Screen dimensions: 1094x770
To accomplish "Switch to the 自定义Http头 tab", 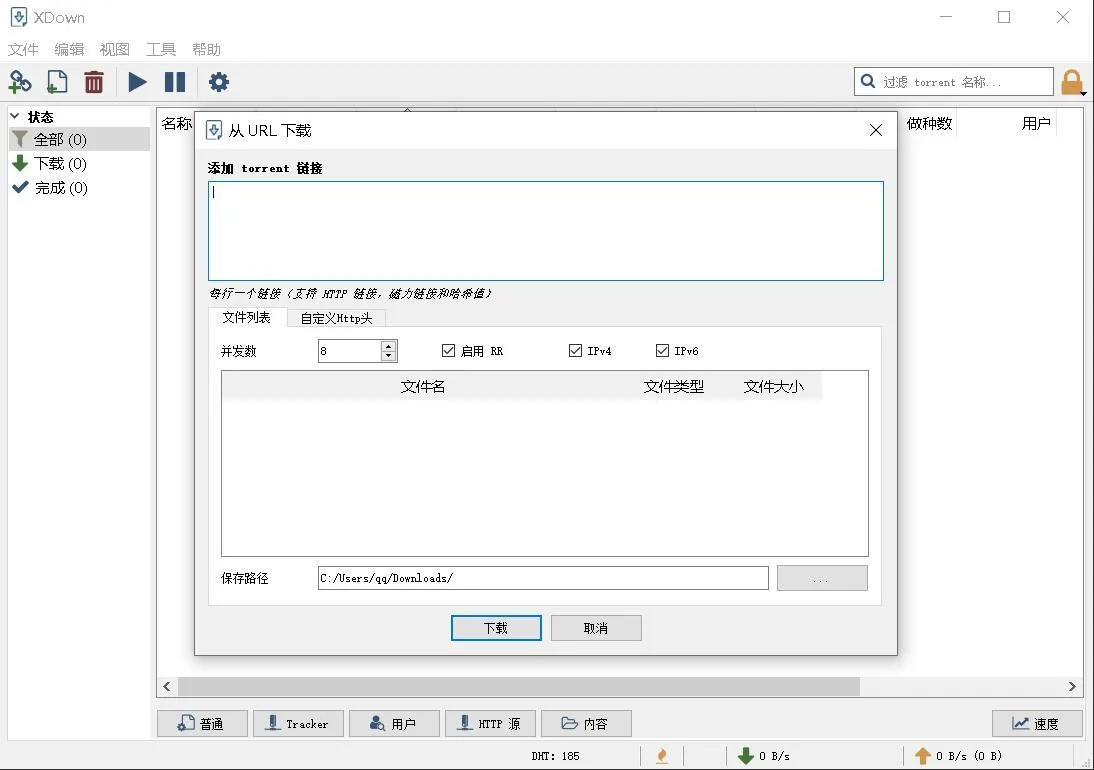I will click(336, 318).
